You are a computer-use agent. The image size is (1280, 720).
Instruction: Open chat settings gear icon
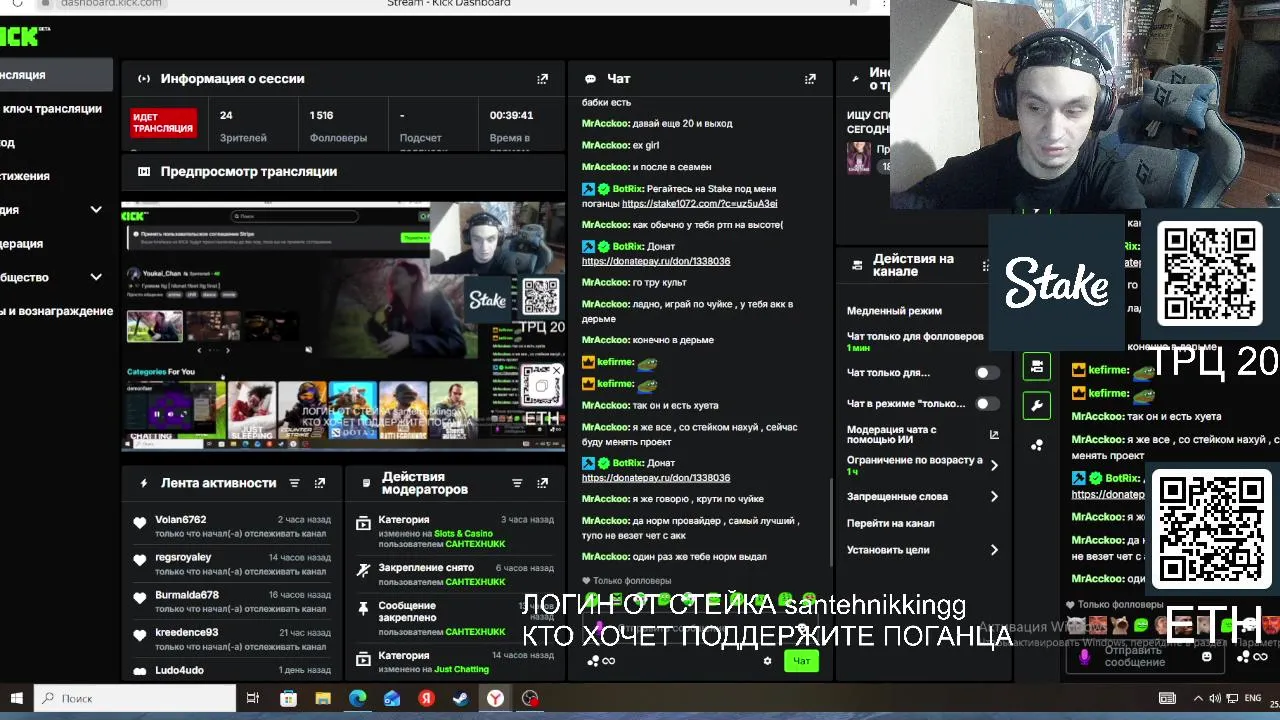coord(767,661)
